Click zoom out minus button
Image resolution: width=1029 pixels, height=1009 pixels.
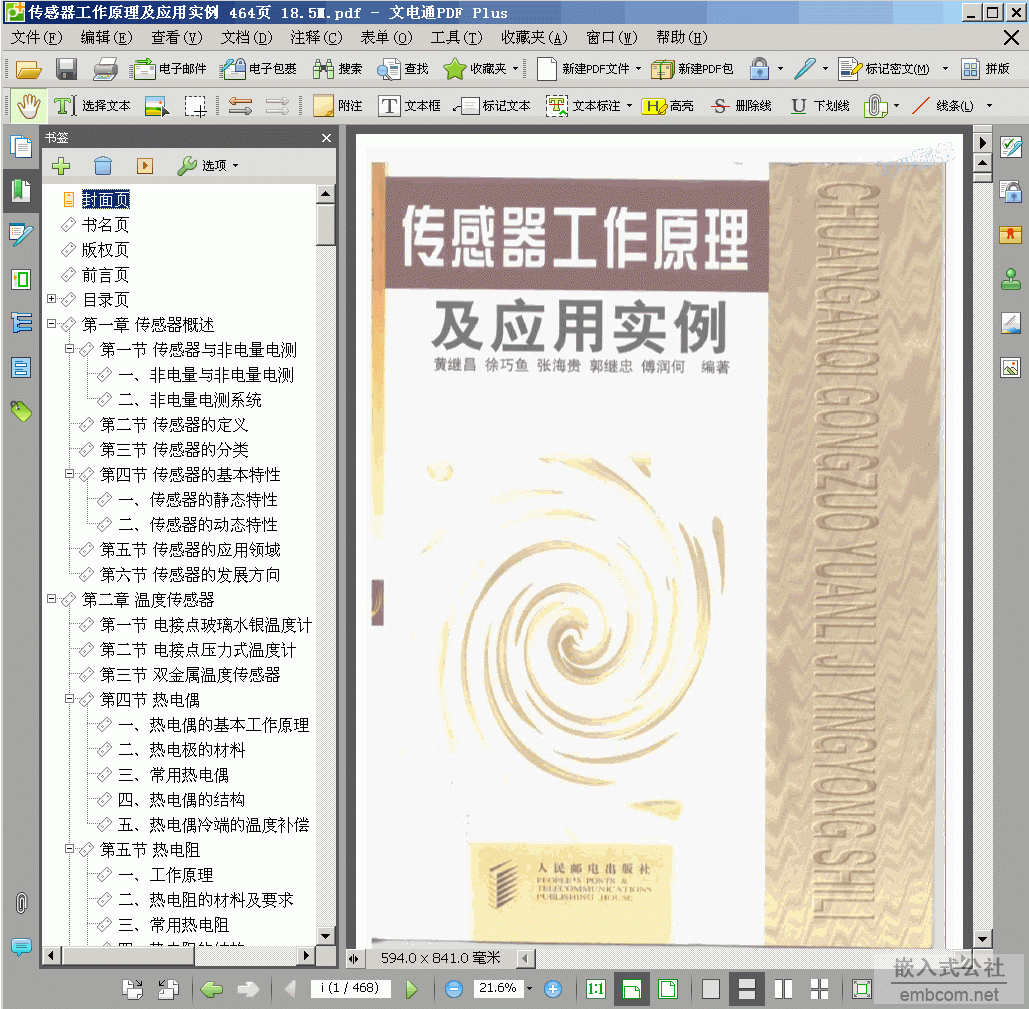pos(453,989)
